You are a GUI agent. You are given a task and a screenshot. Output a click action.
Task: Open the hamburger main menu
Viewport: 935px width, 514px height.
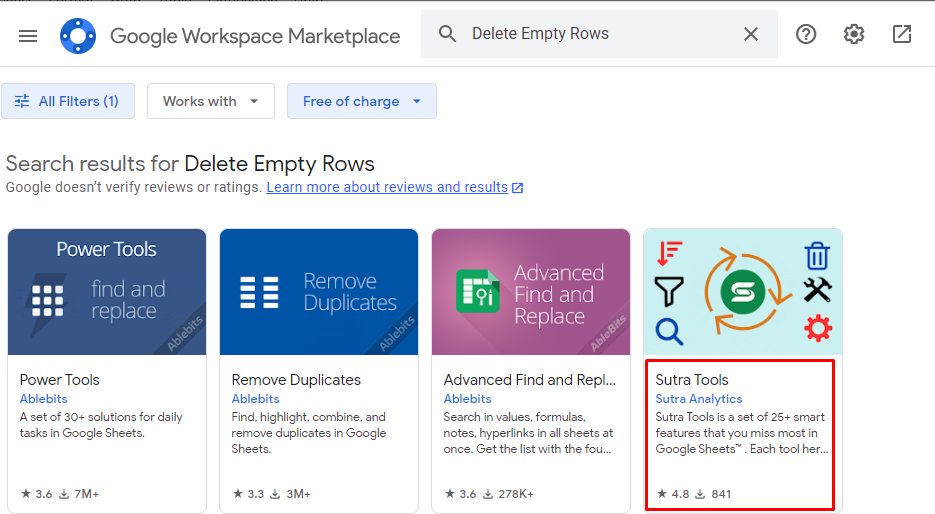[x=28, y=36]
